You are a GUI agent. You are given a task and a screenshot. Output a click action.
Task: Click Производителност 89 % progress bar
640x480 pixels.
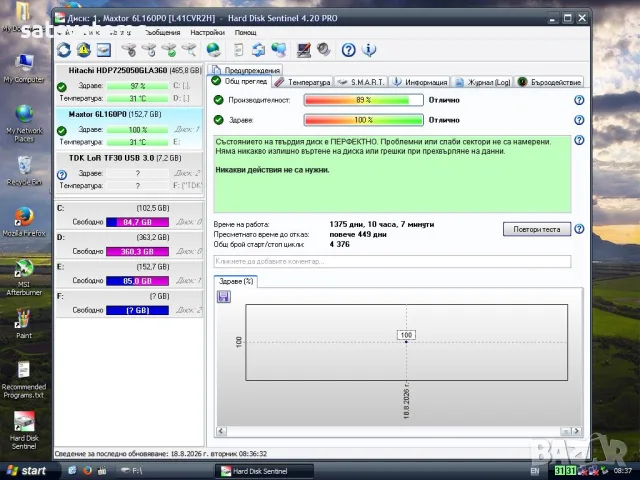pos(364,100)
